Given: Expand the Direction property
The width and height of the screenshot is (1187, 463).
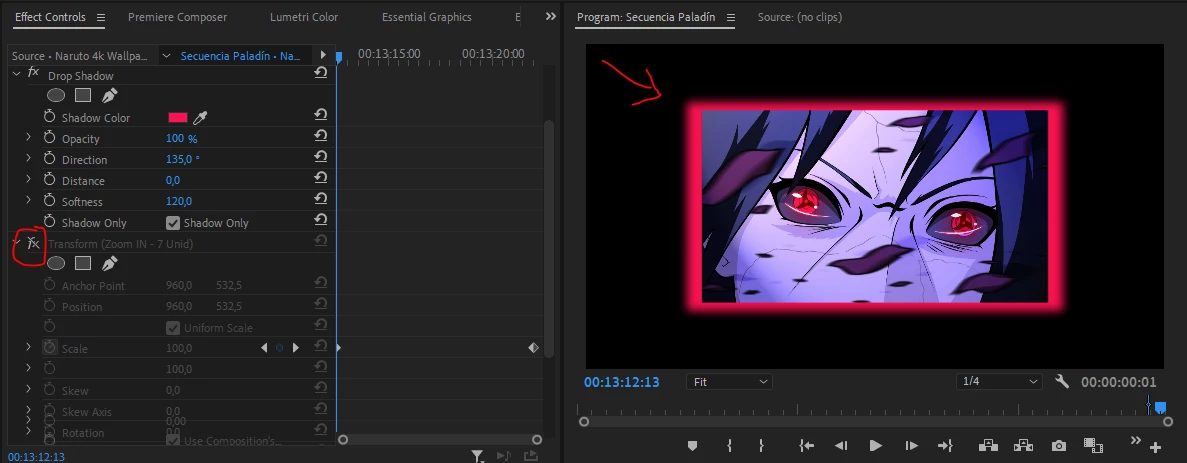Looking at the screenshot, I should pos(28,158).
